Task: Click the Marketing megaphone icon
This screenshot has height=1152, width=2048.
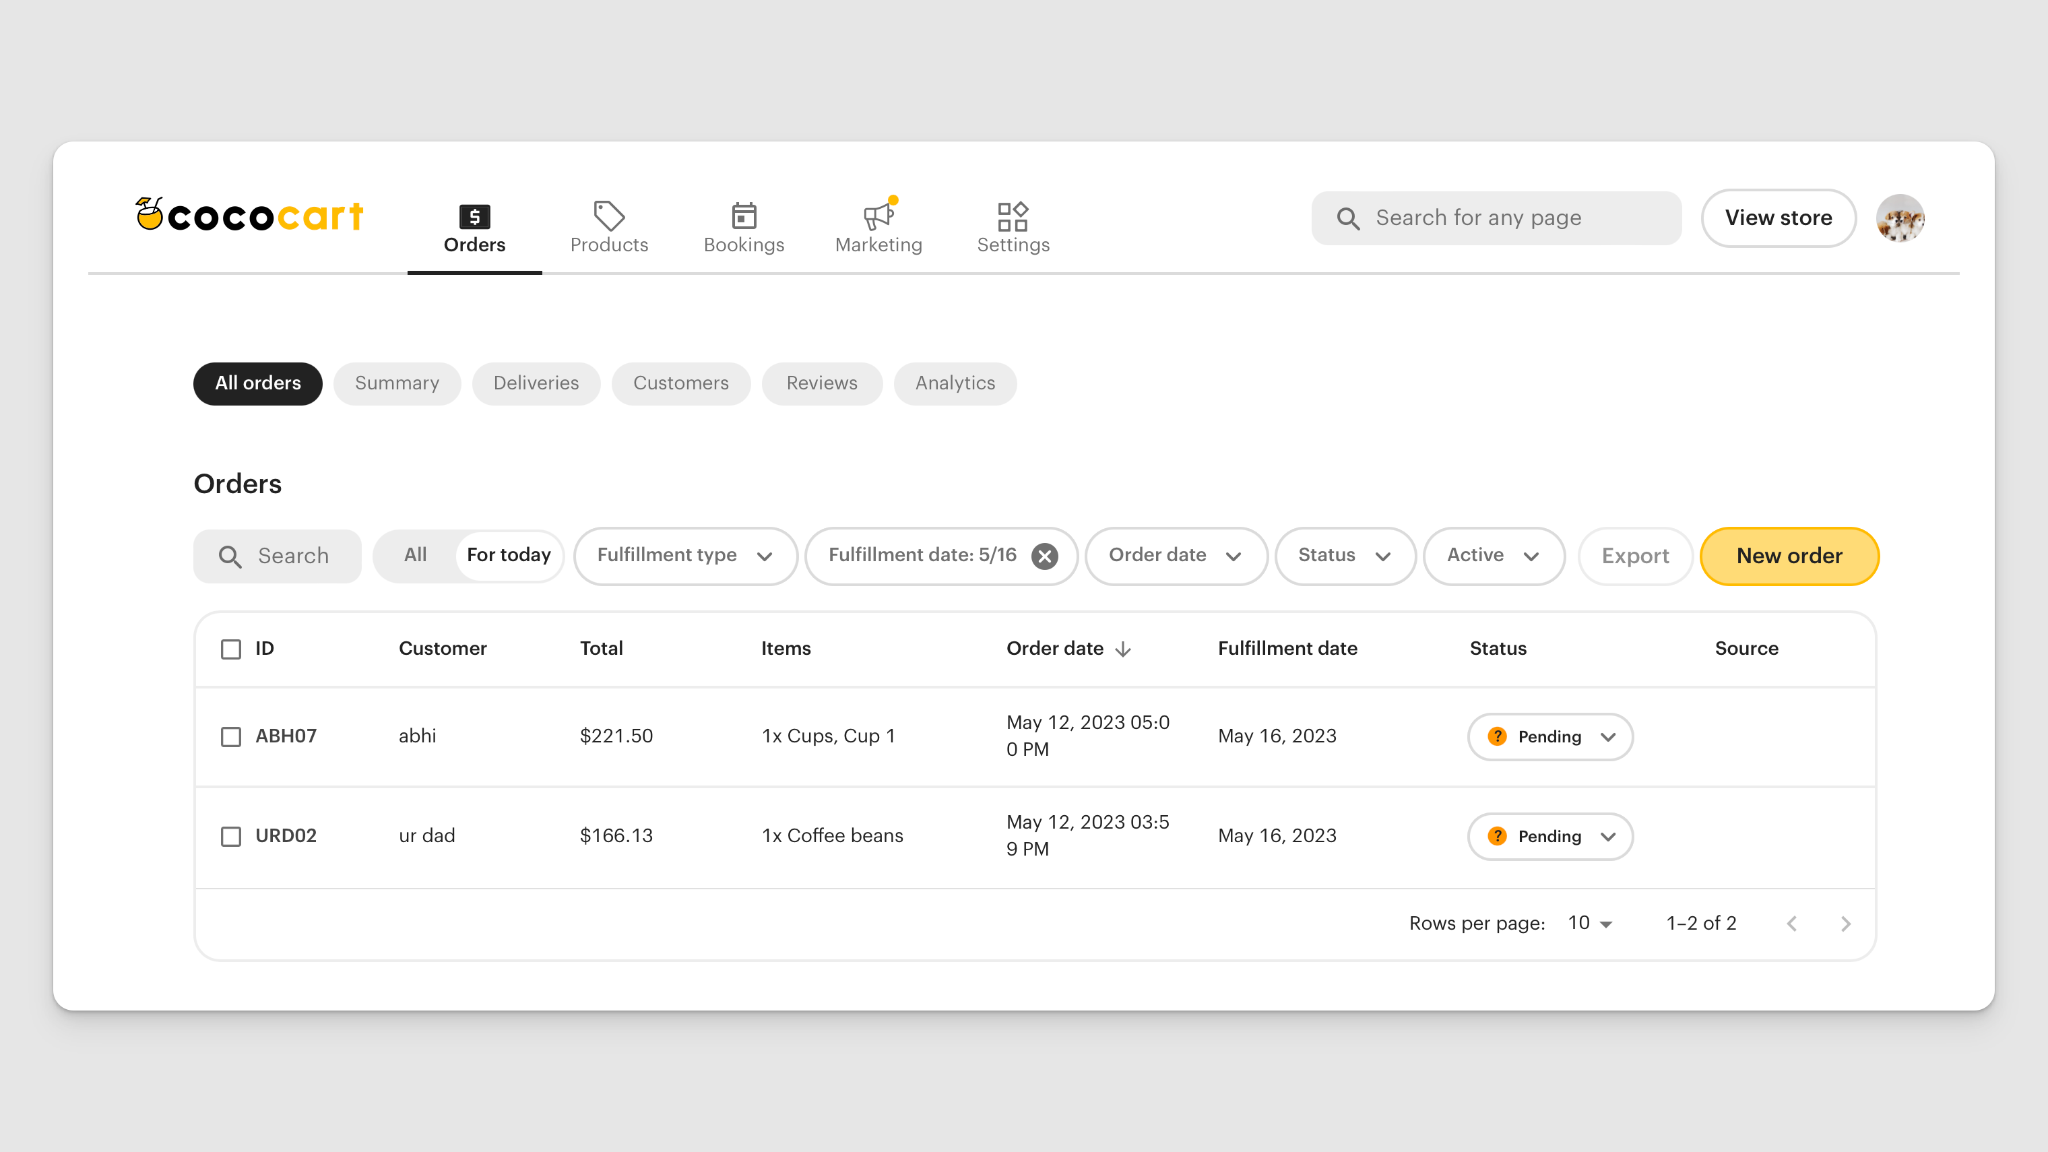Action: (x=877, y=215)
